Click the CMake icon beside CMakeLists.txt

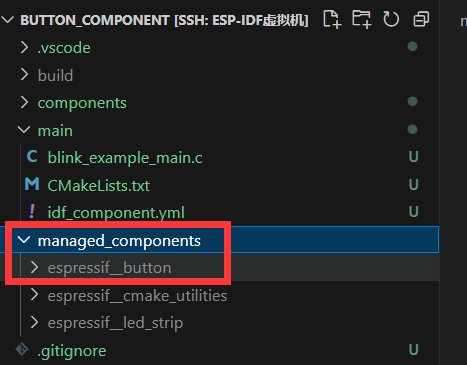32,184
